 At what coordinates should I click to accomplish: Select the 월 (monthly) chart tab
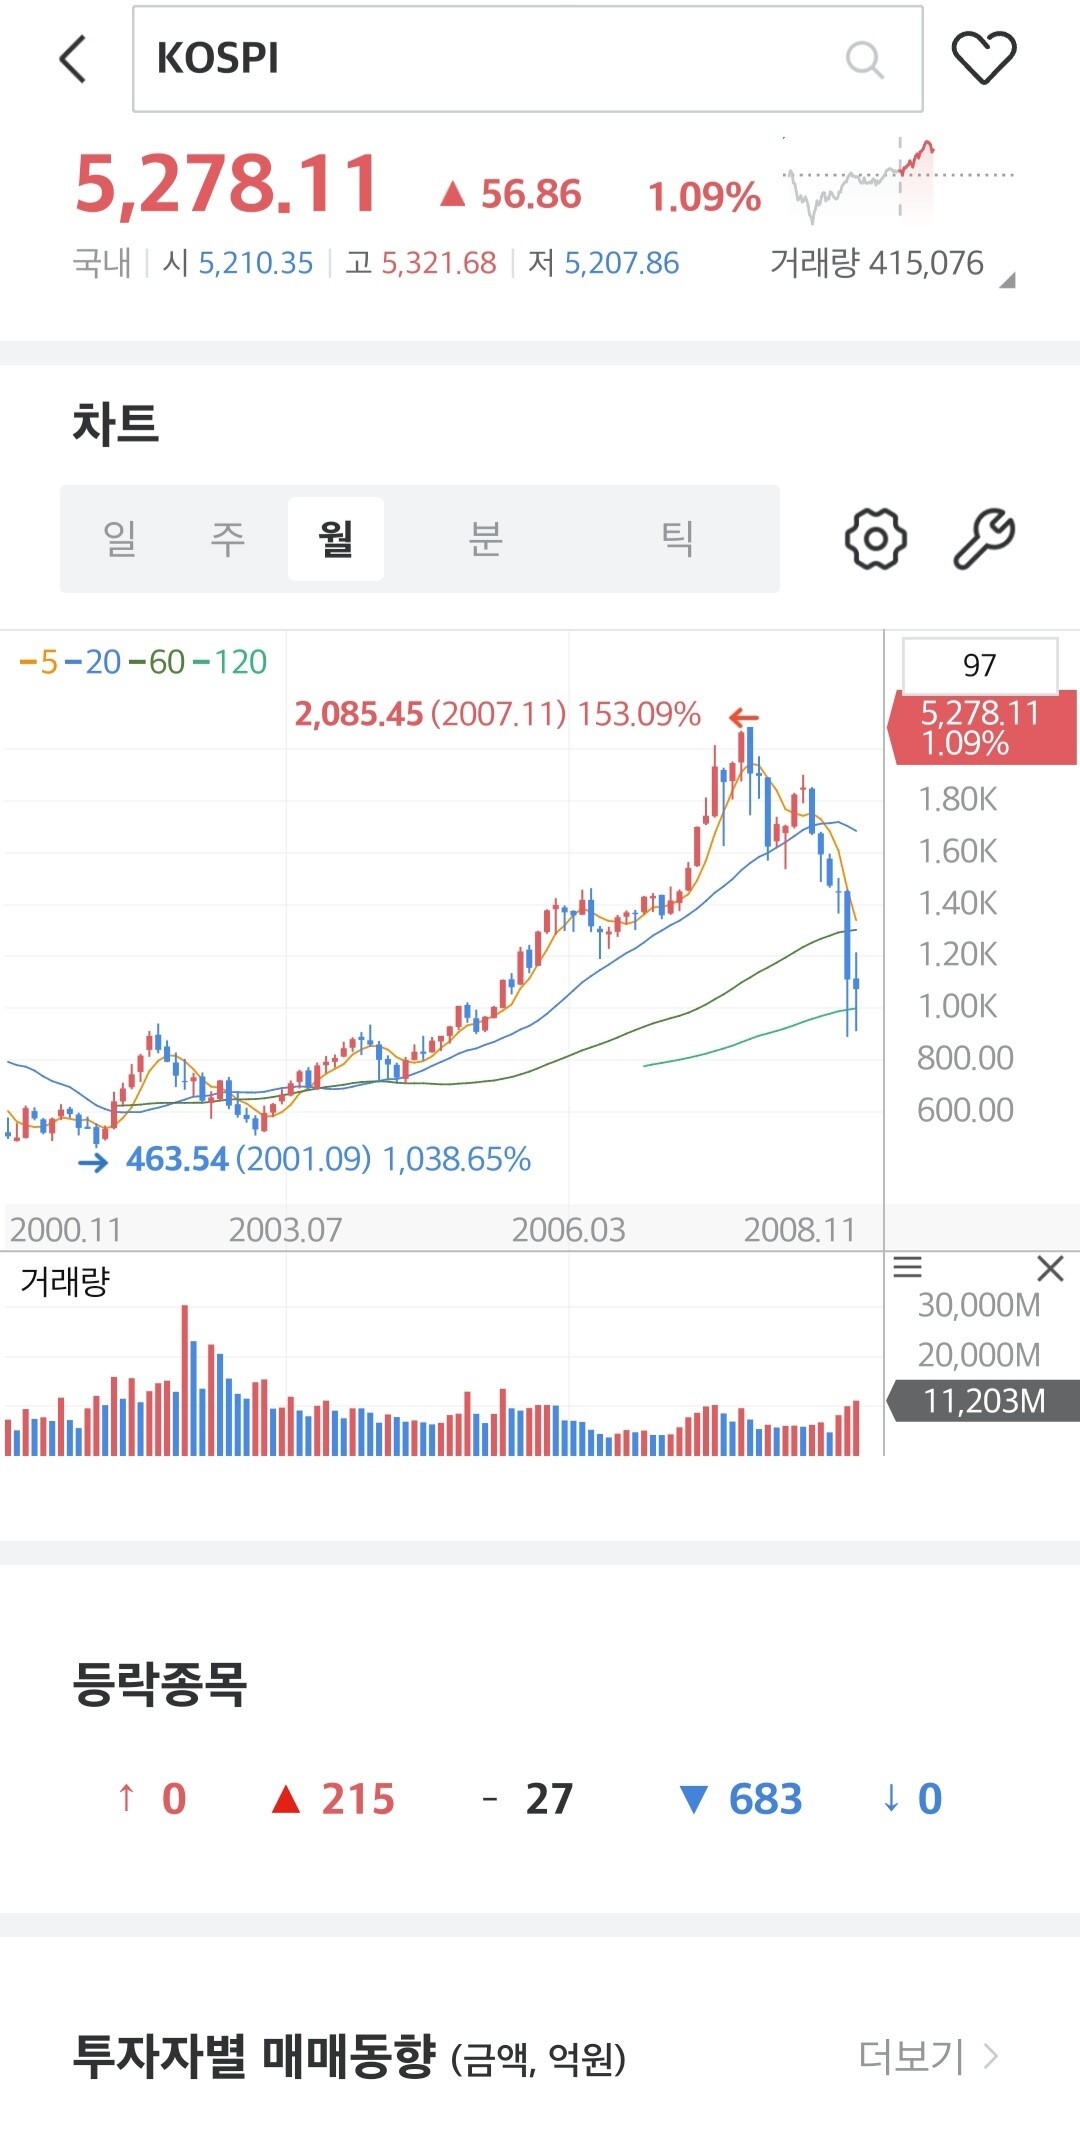click(x=335, y=539)
